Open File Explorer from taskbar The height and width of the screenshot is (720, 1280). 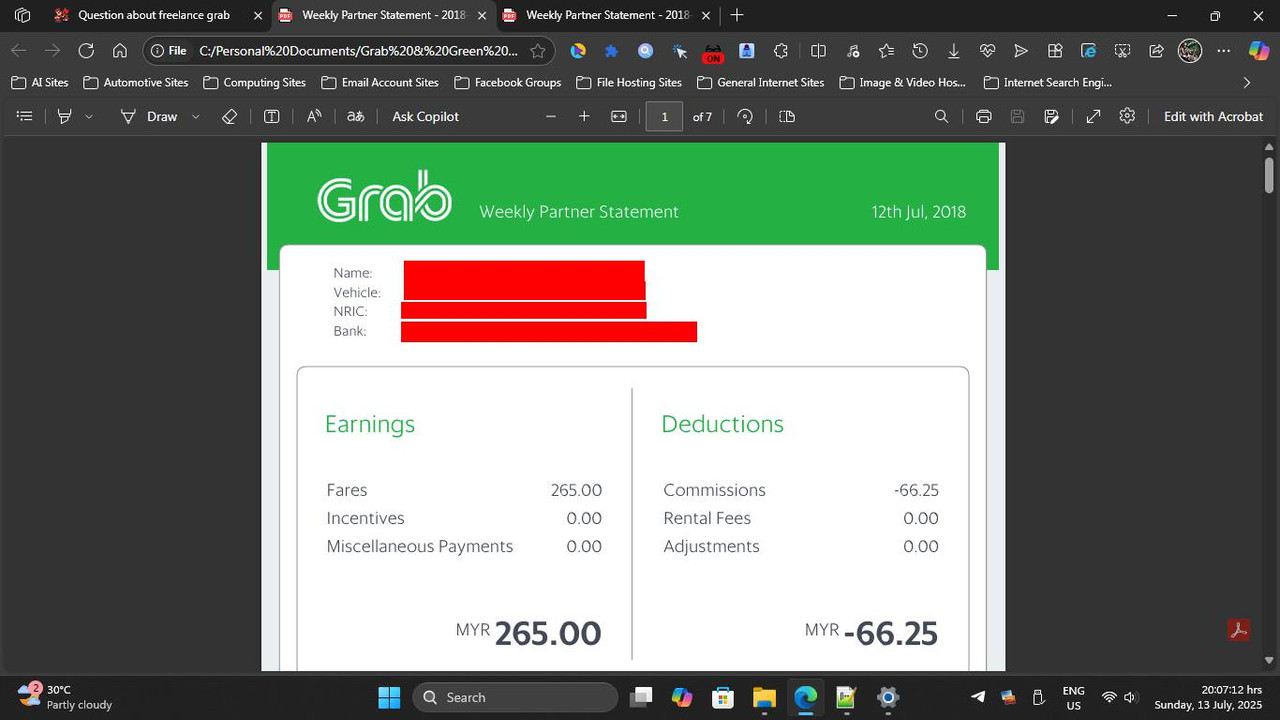[x=764, y=697]
